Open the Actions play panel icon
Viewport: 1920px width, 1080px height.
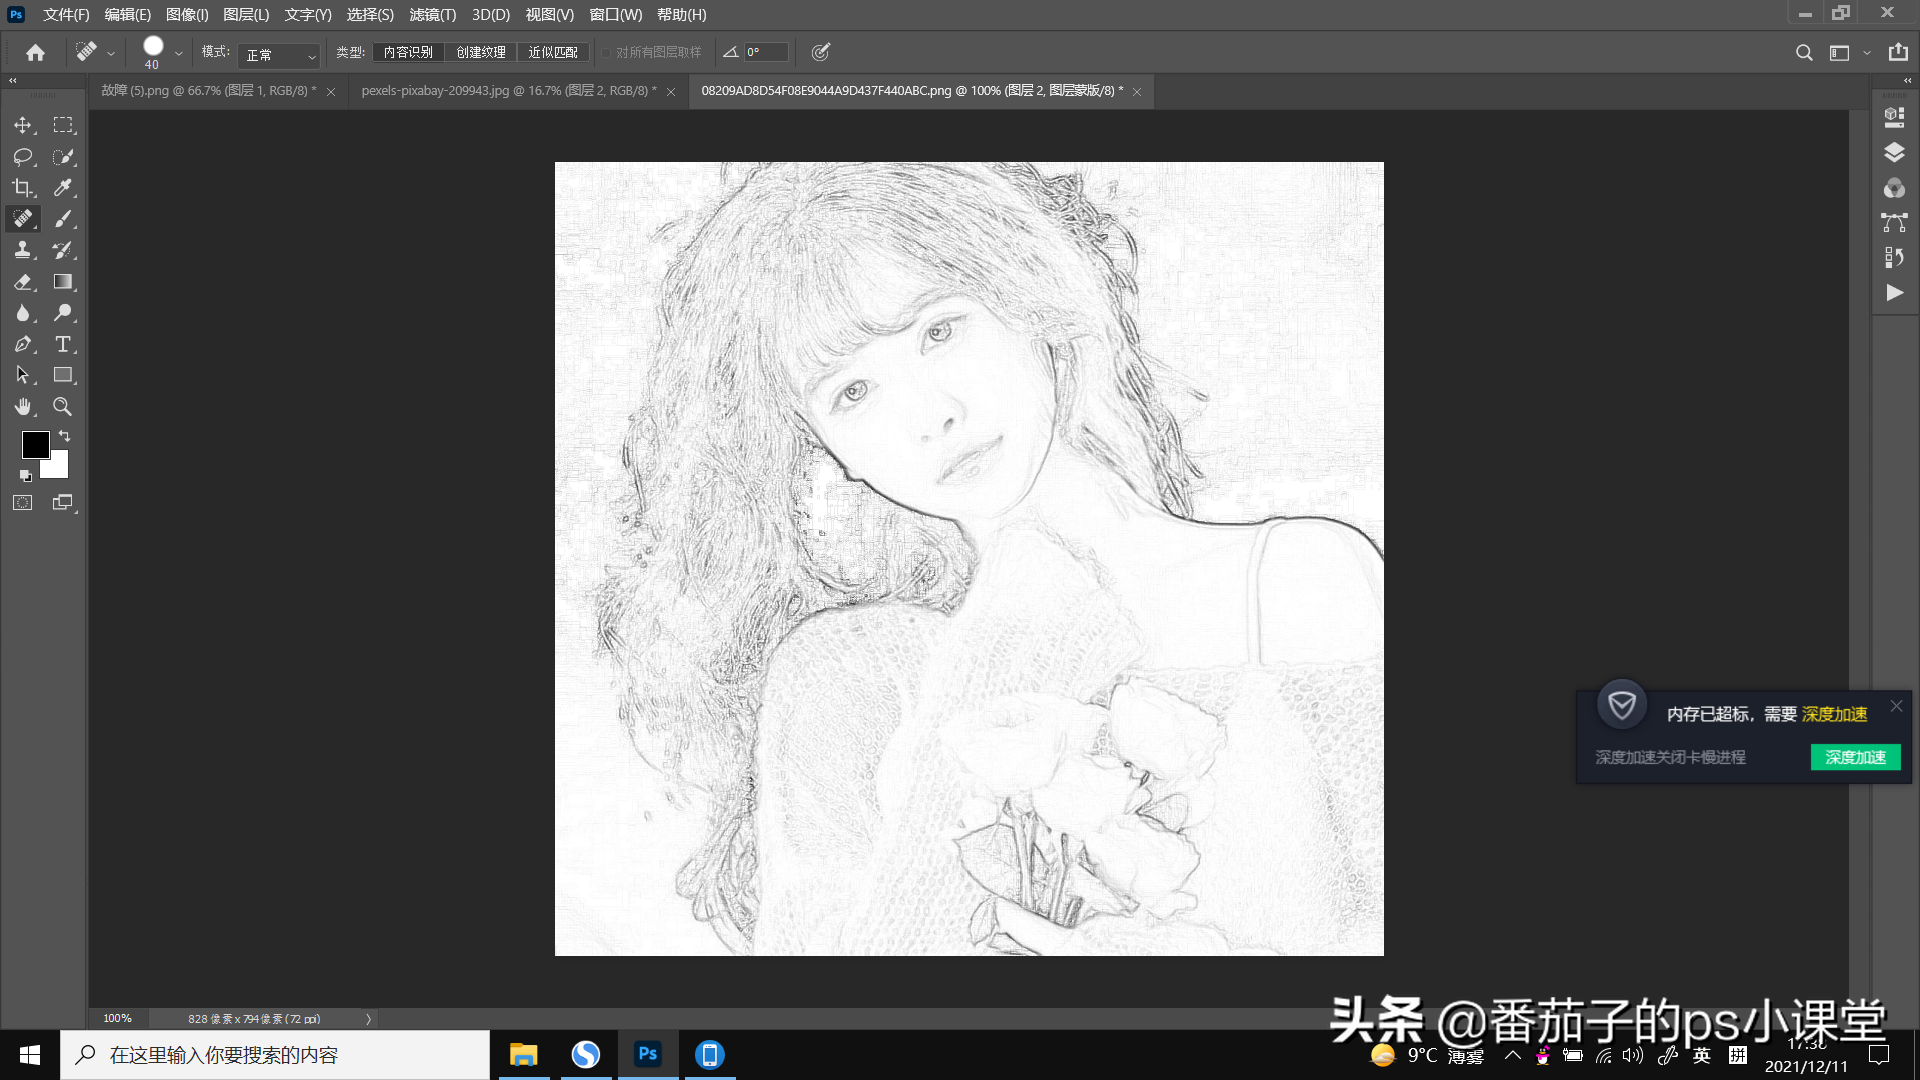(1894, 293)
